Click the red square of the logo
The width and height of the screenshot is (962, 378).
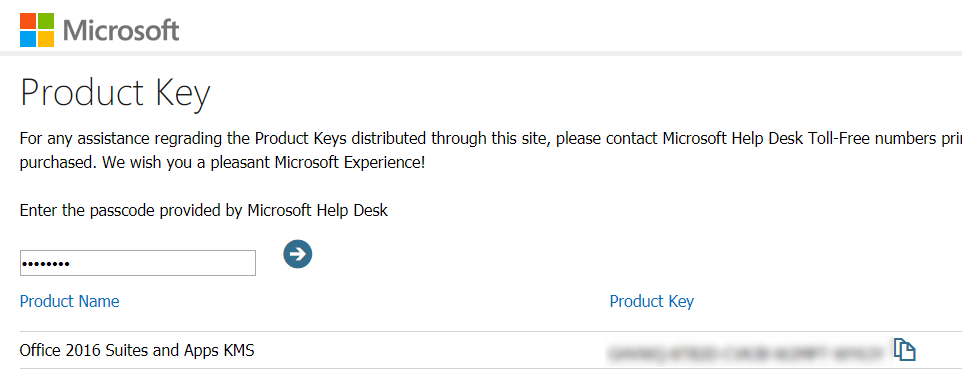28,21
